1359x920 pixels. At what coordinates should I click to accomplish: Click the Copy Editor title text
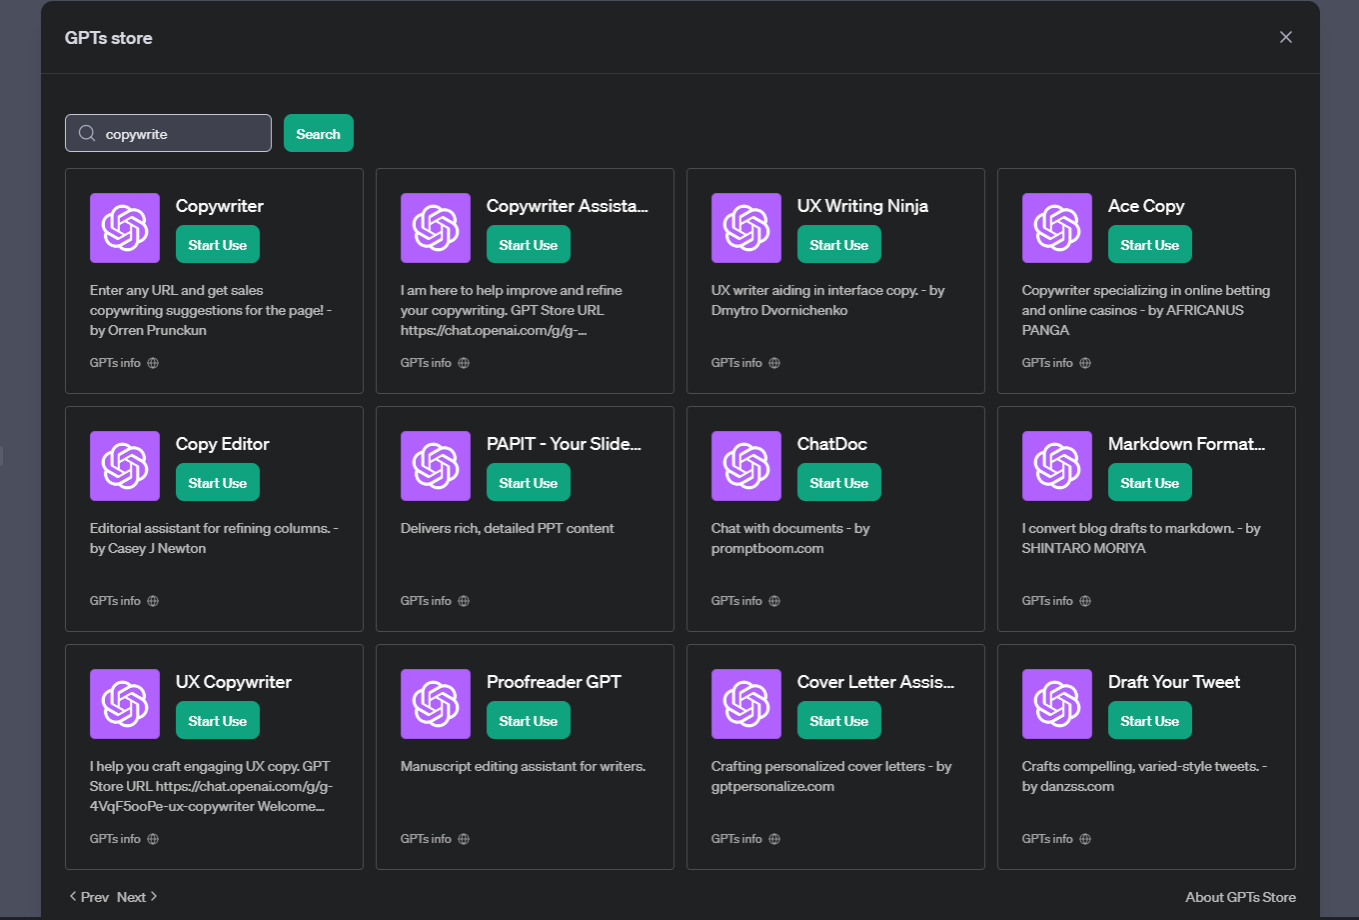click(222, 444)
